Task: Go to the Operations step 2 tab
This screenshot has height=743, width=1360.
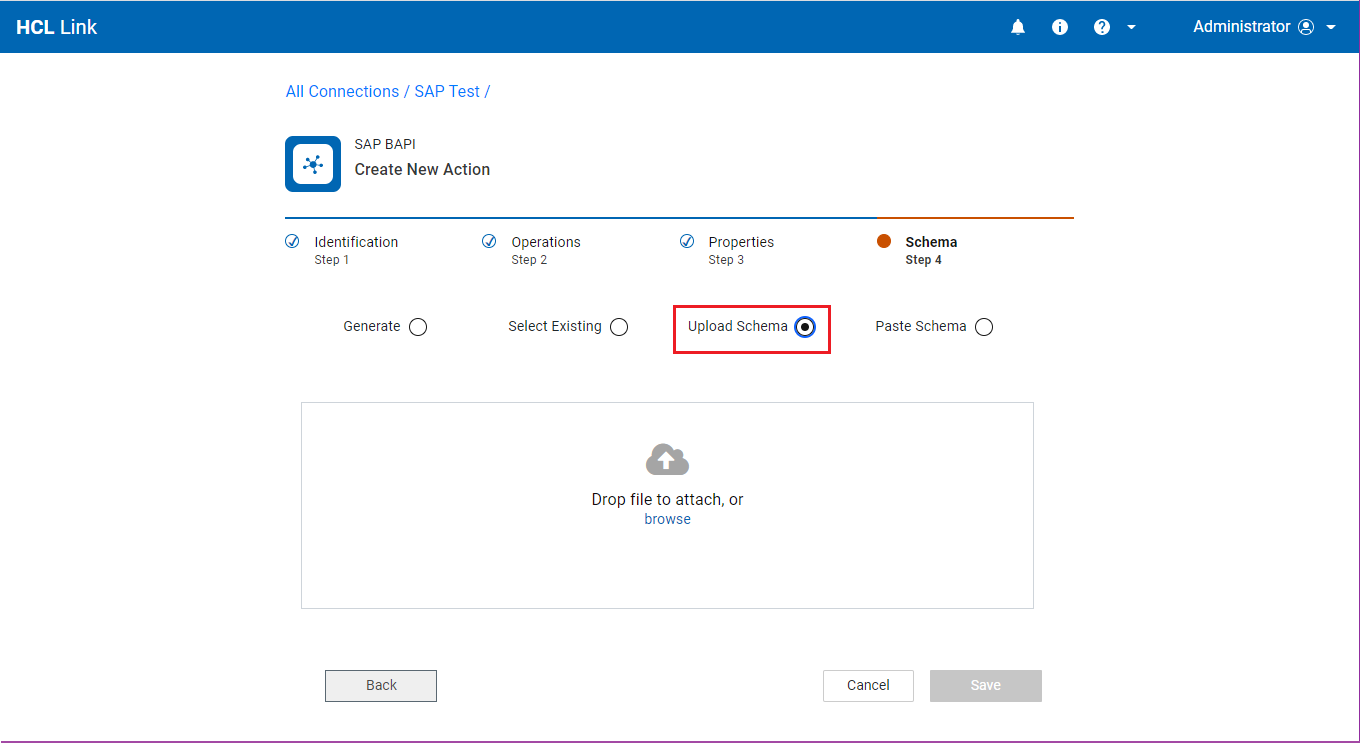Action: [x=545, y=250]
